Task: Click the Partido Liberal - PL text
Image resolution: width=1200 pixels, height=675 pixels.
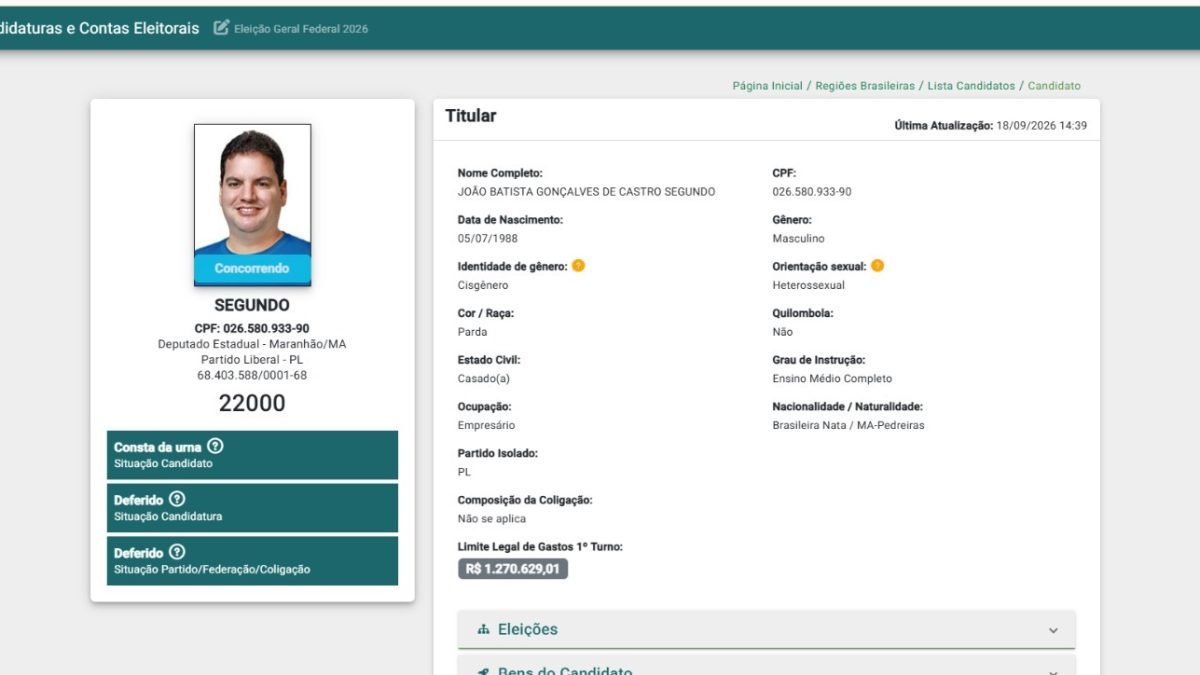Action: pos(252,360)
